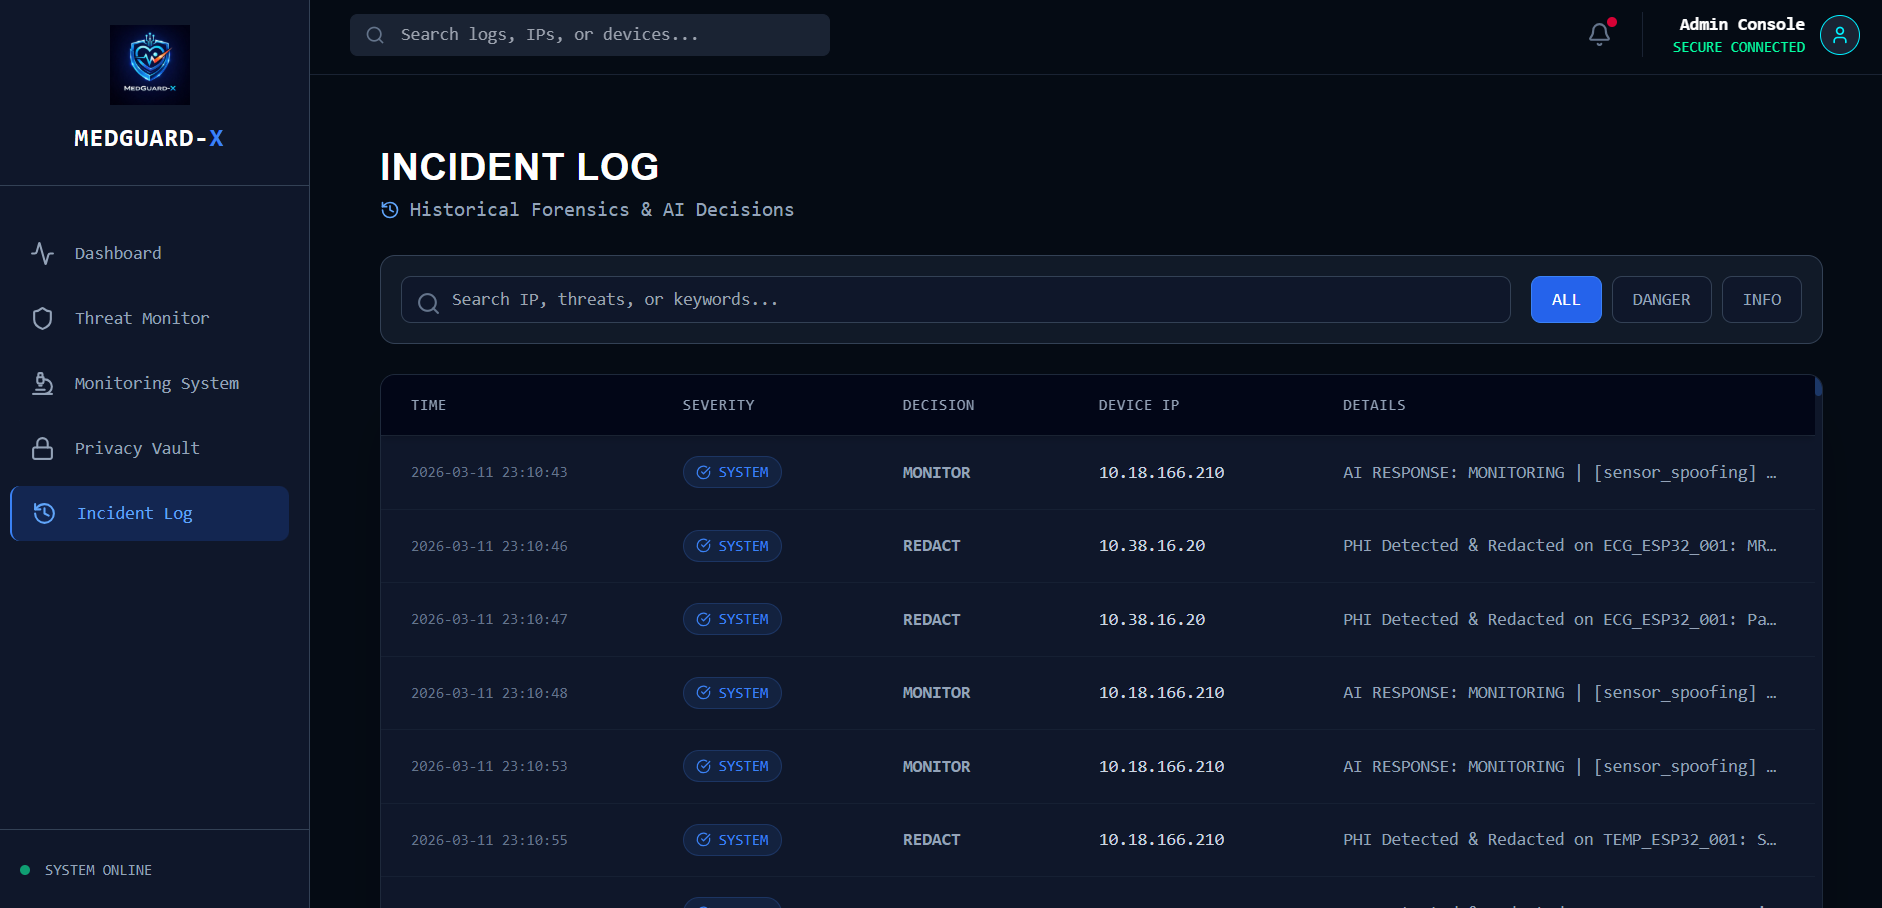
Task: Open the Privacy Vault padlock icon
Action: [x=42, y=448]
